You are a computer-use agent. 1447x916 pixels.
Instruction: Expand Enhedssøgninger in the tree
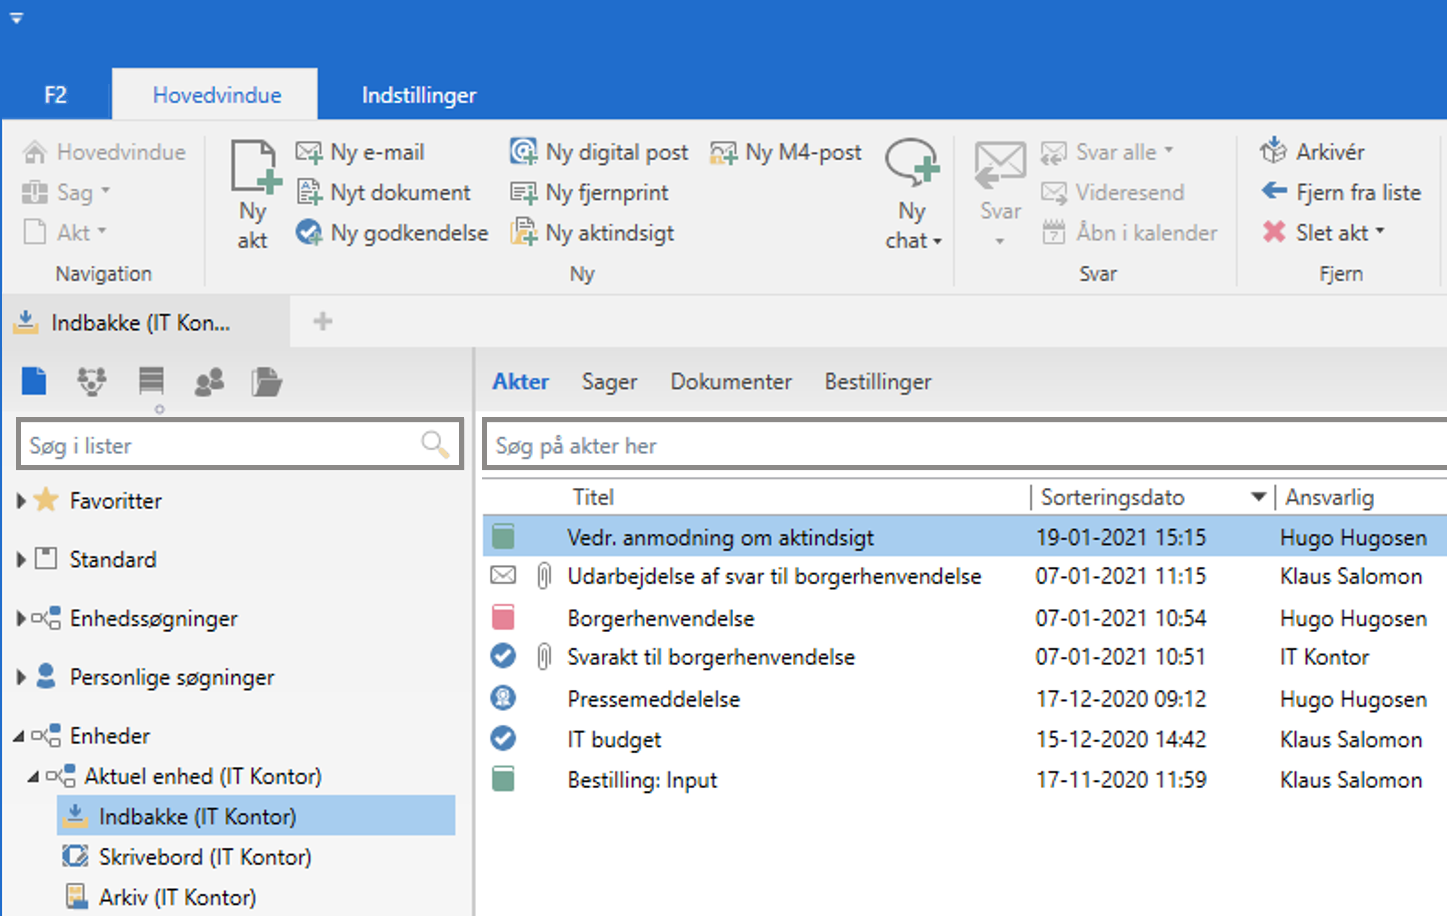21,619
